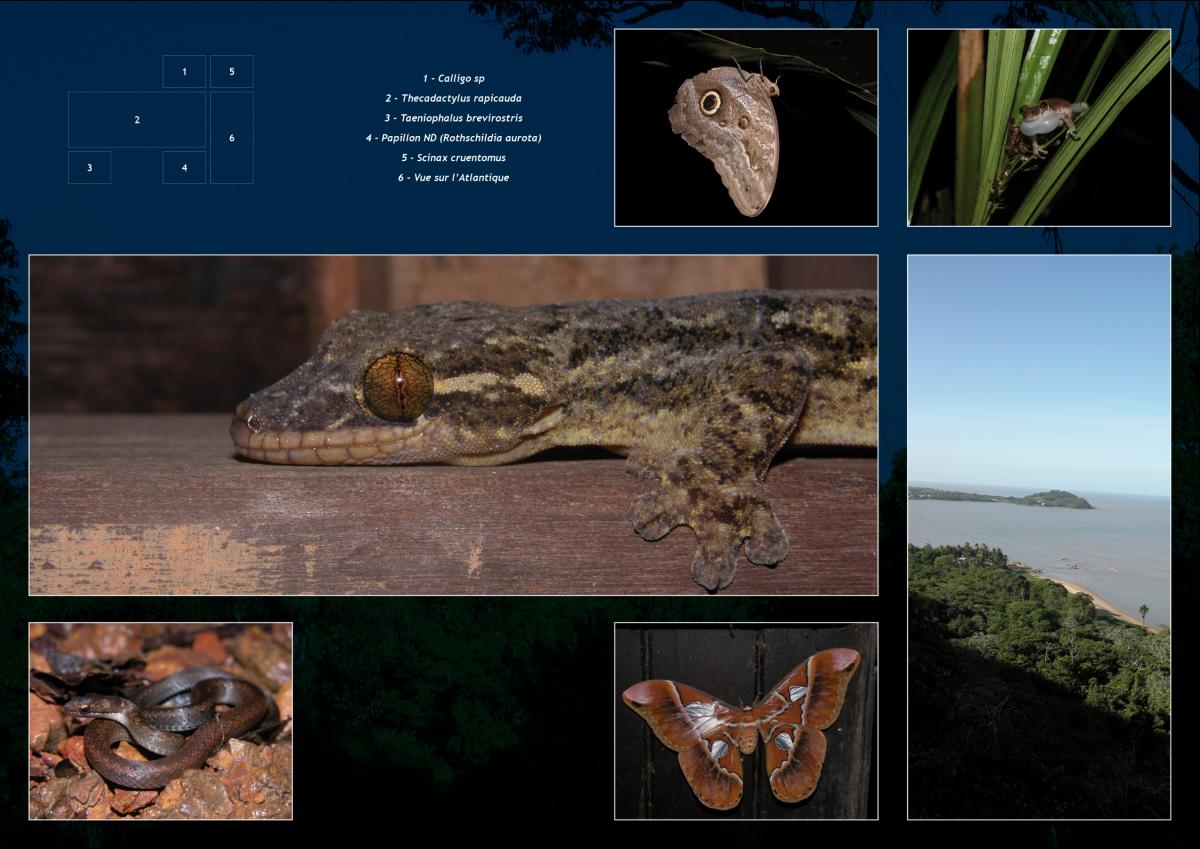Image resolution: width=1200 pixels, height=849 pixels.
Task: Click the 'Papillon ND (Rothschildia aurota)' caption
Action: click(x=453, y=138)
